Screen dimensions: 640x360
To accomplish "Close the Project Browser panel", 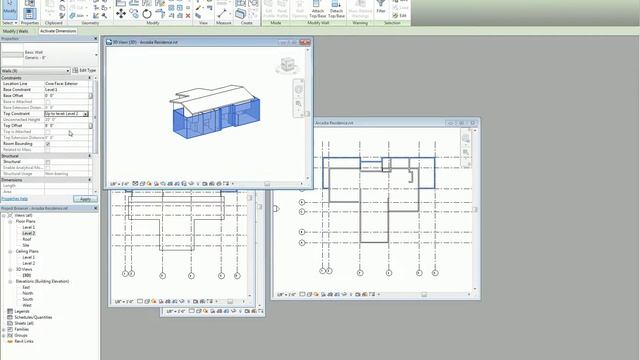I will [x=96, y=208].
